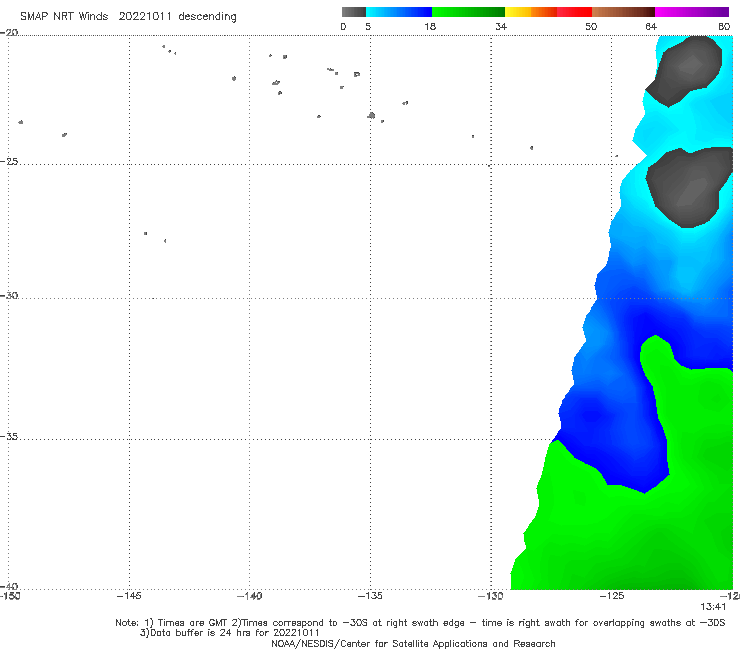Click the word "descending" in the title
Image resolution: width=740 pixels, height=650 pixels.
pos(207,17)
